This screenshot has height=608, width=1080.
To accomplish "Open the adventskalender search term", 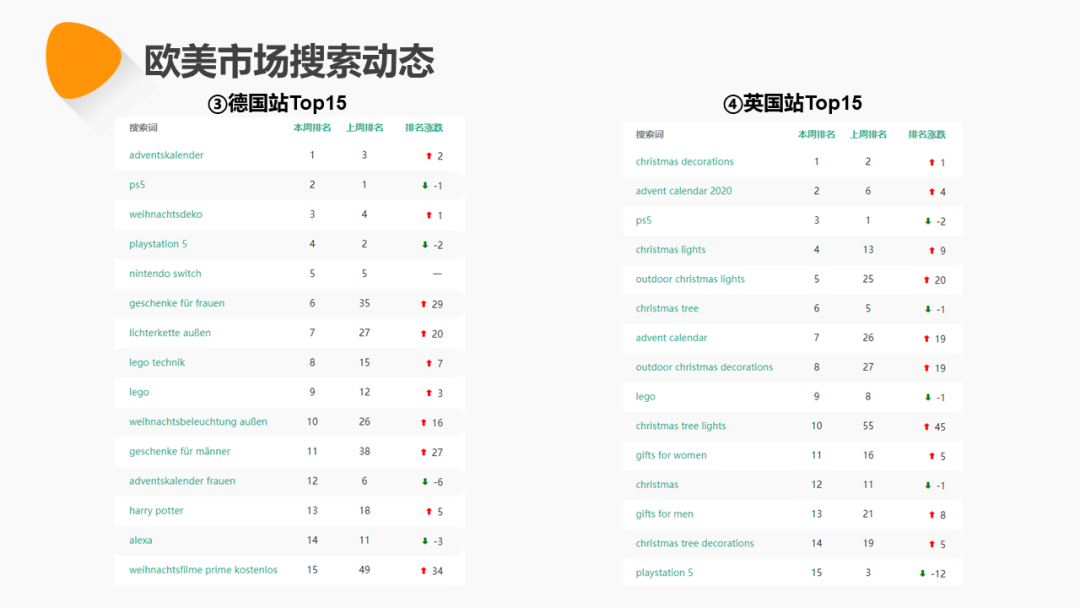I will 166,155.
